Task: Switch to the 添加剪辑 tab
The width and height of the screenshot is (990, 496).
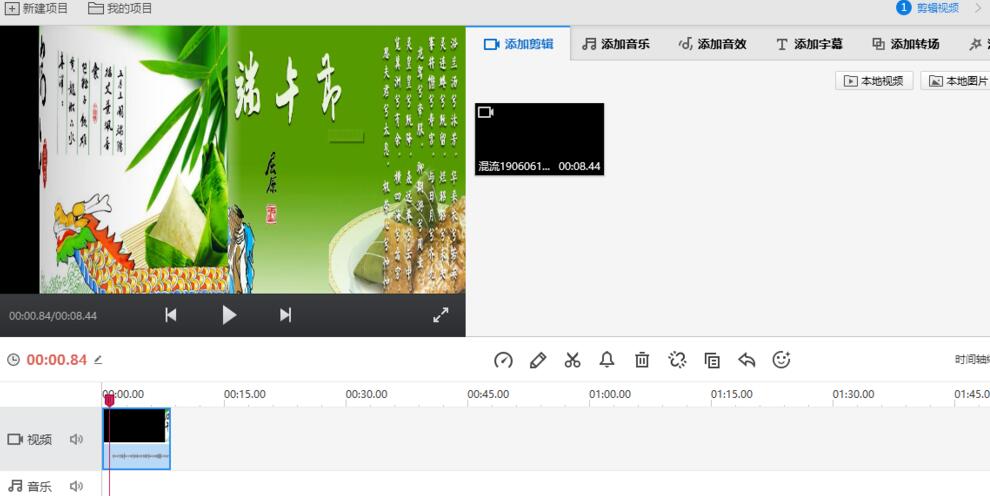Action: (x=518, y=44)
